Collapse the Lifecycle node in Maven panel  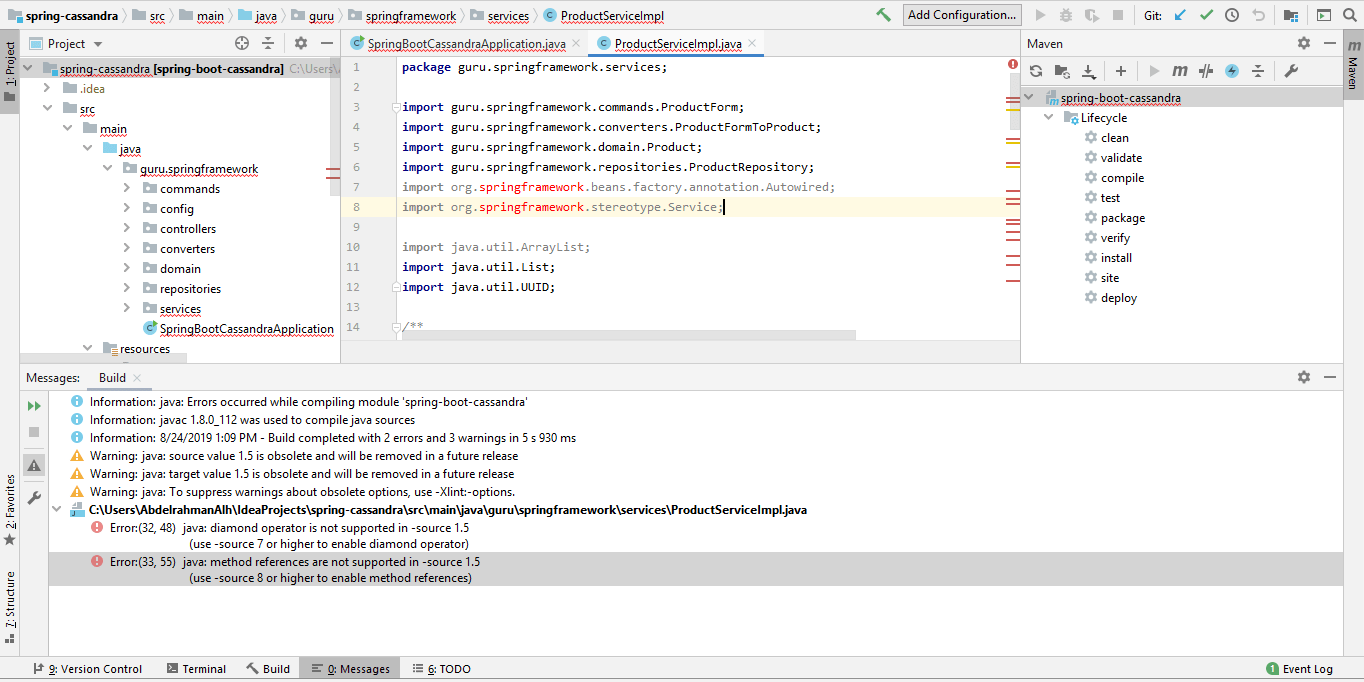click(x=1048, y=117)
